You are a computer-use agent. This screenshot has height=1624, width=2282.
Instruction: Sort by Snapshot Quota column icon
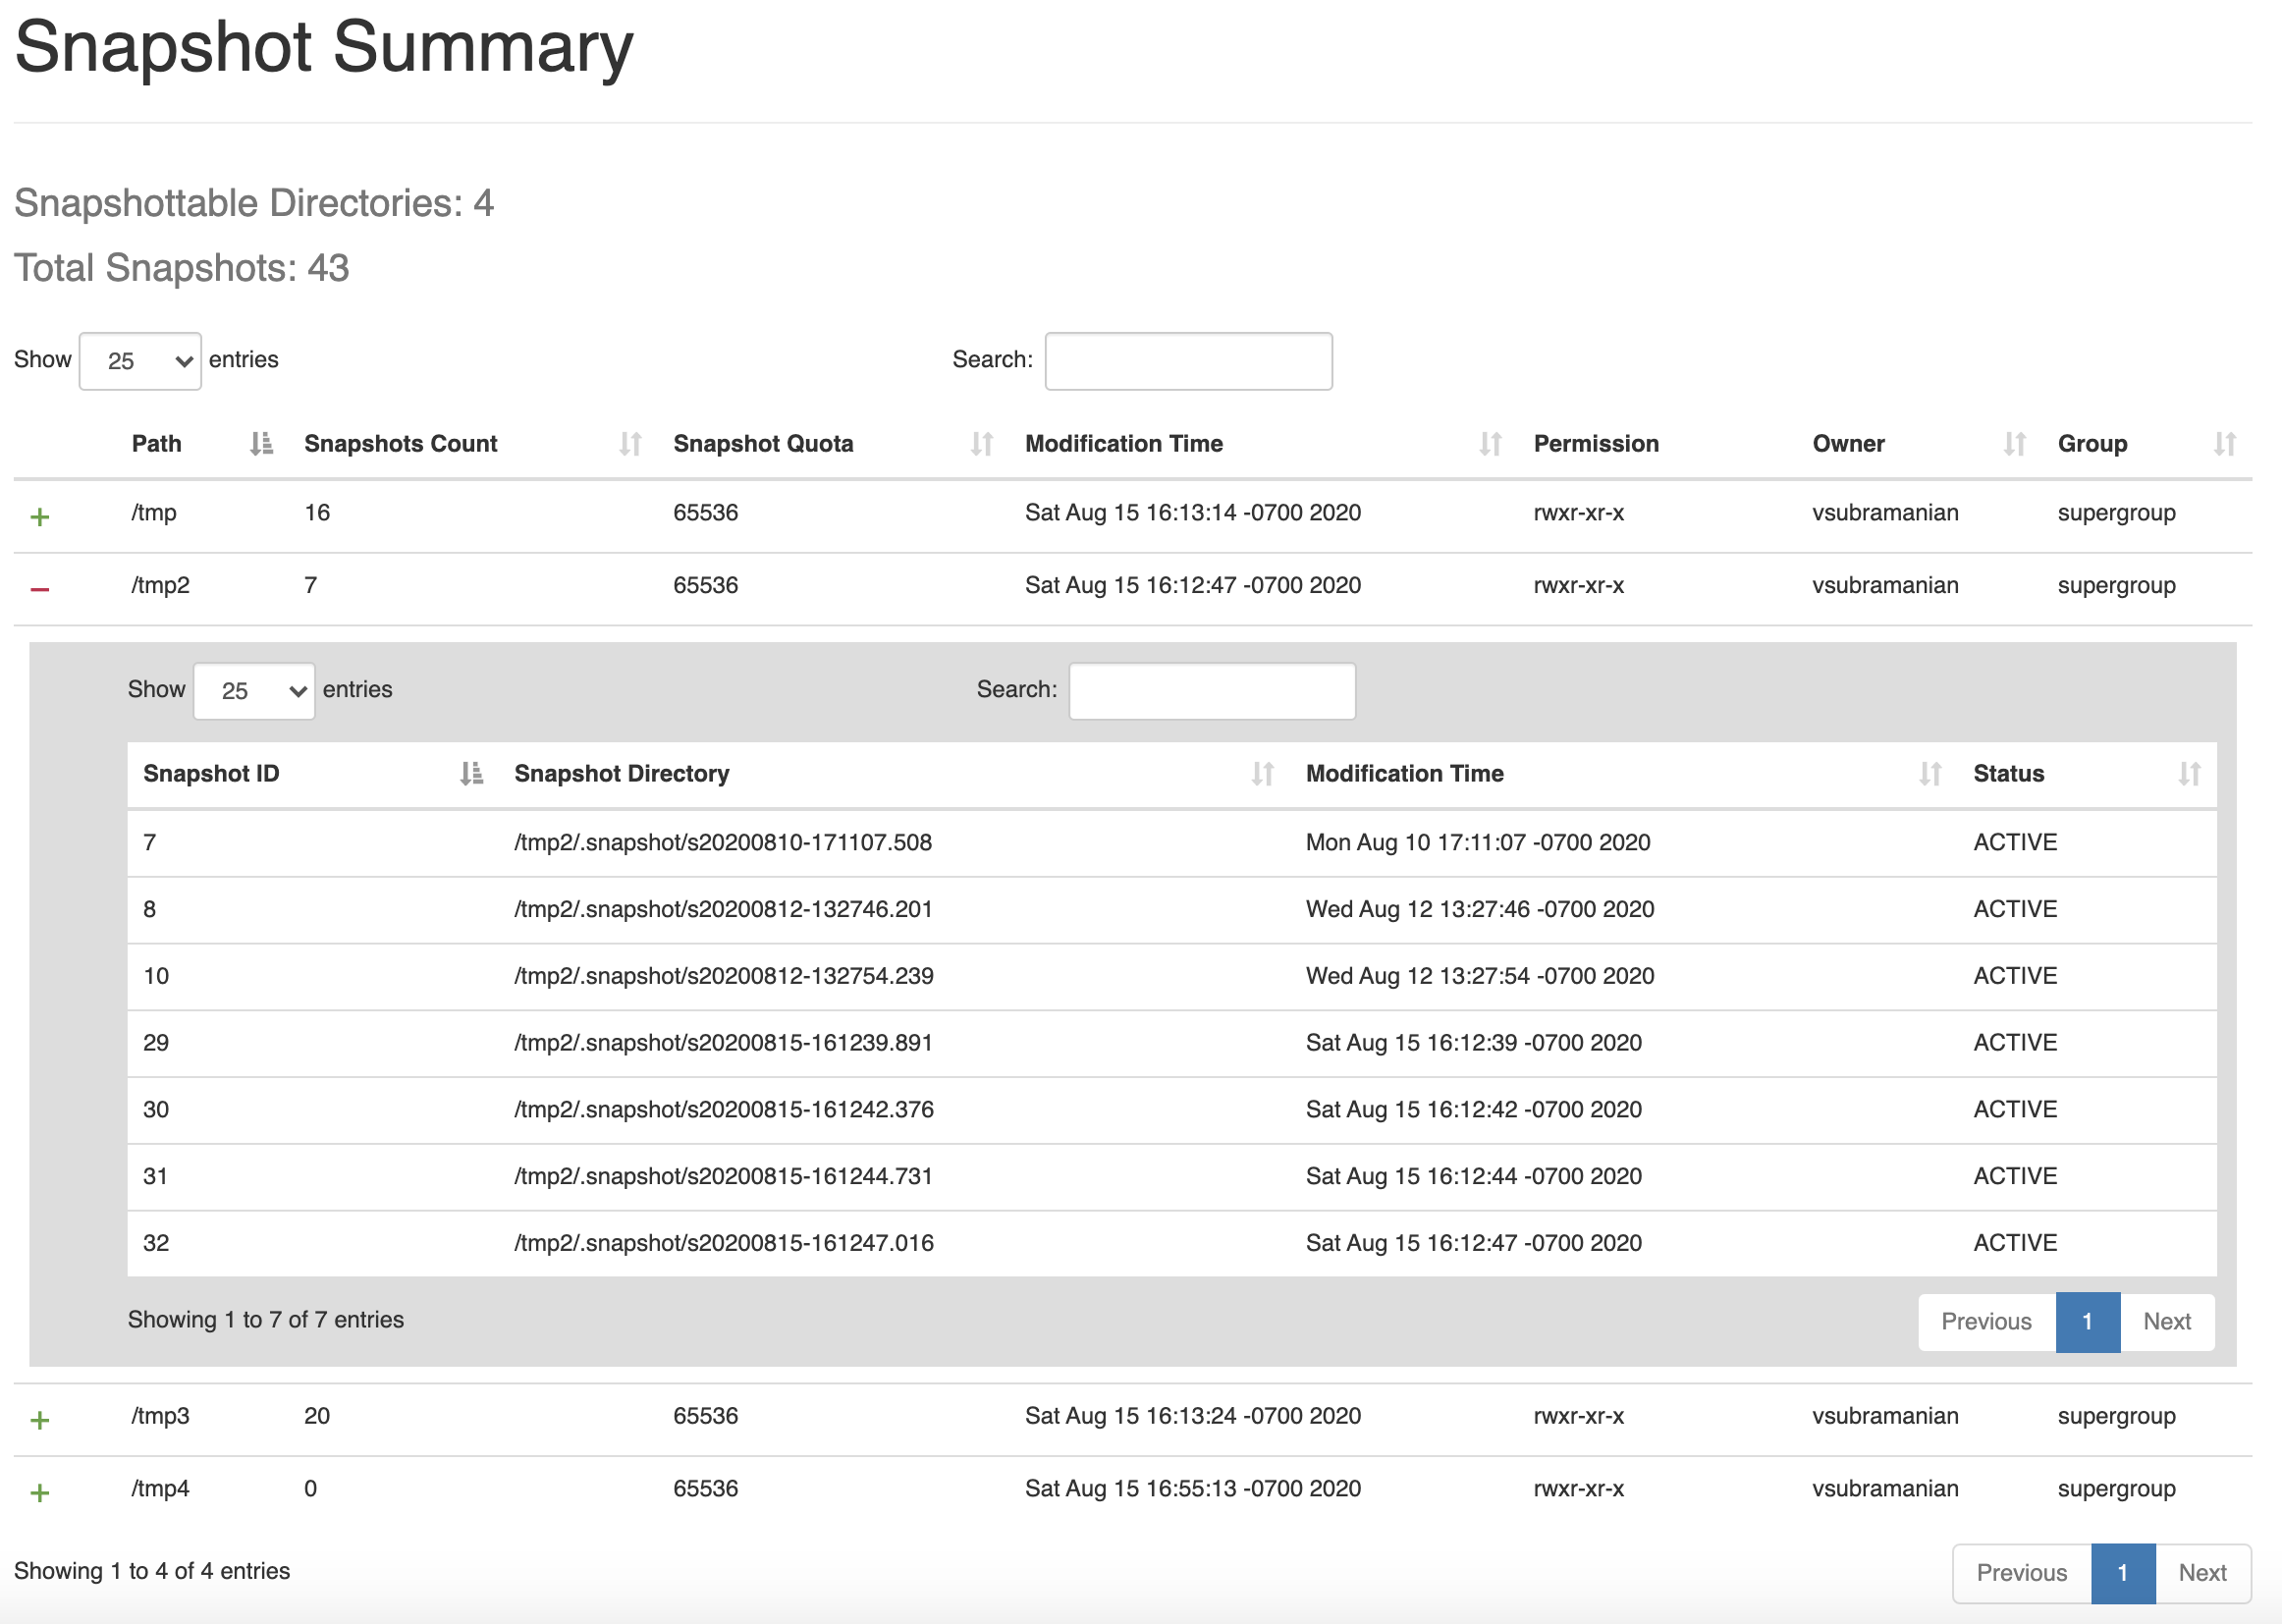coord(981,444)
